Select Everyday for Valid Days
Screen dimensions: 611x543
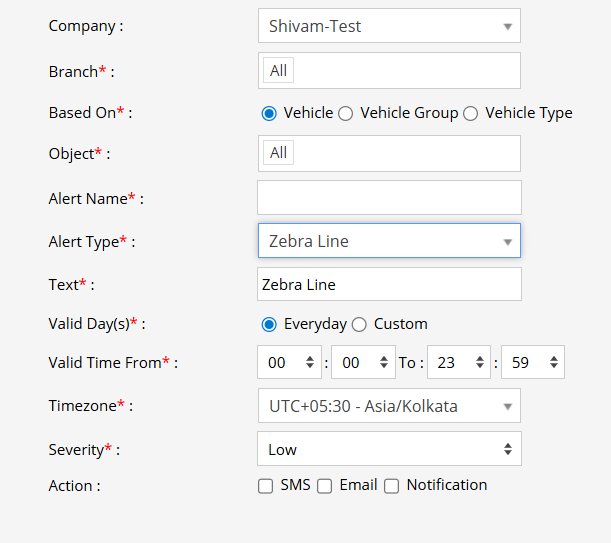coord(269,324)
